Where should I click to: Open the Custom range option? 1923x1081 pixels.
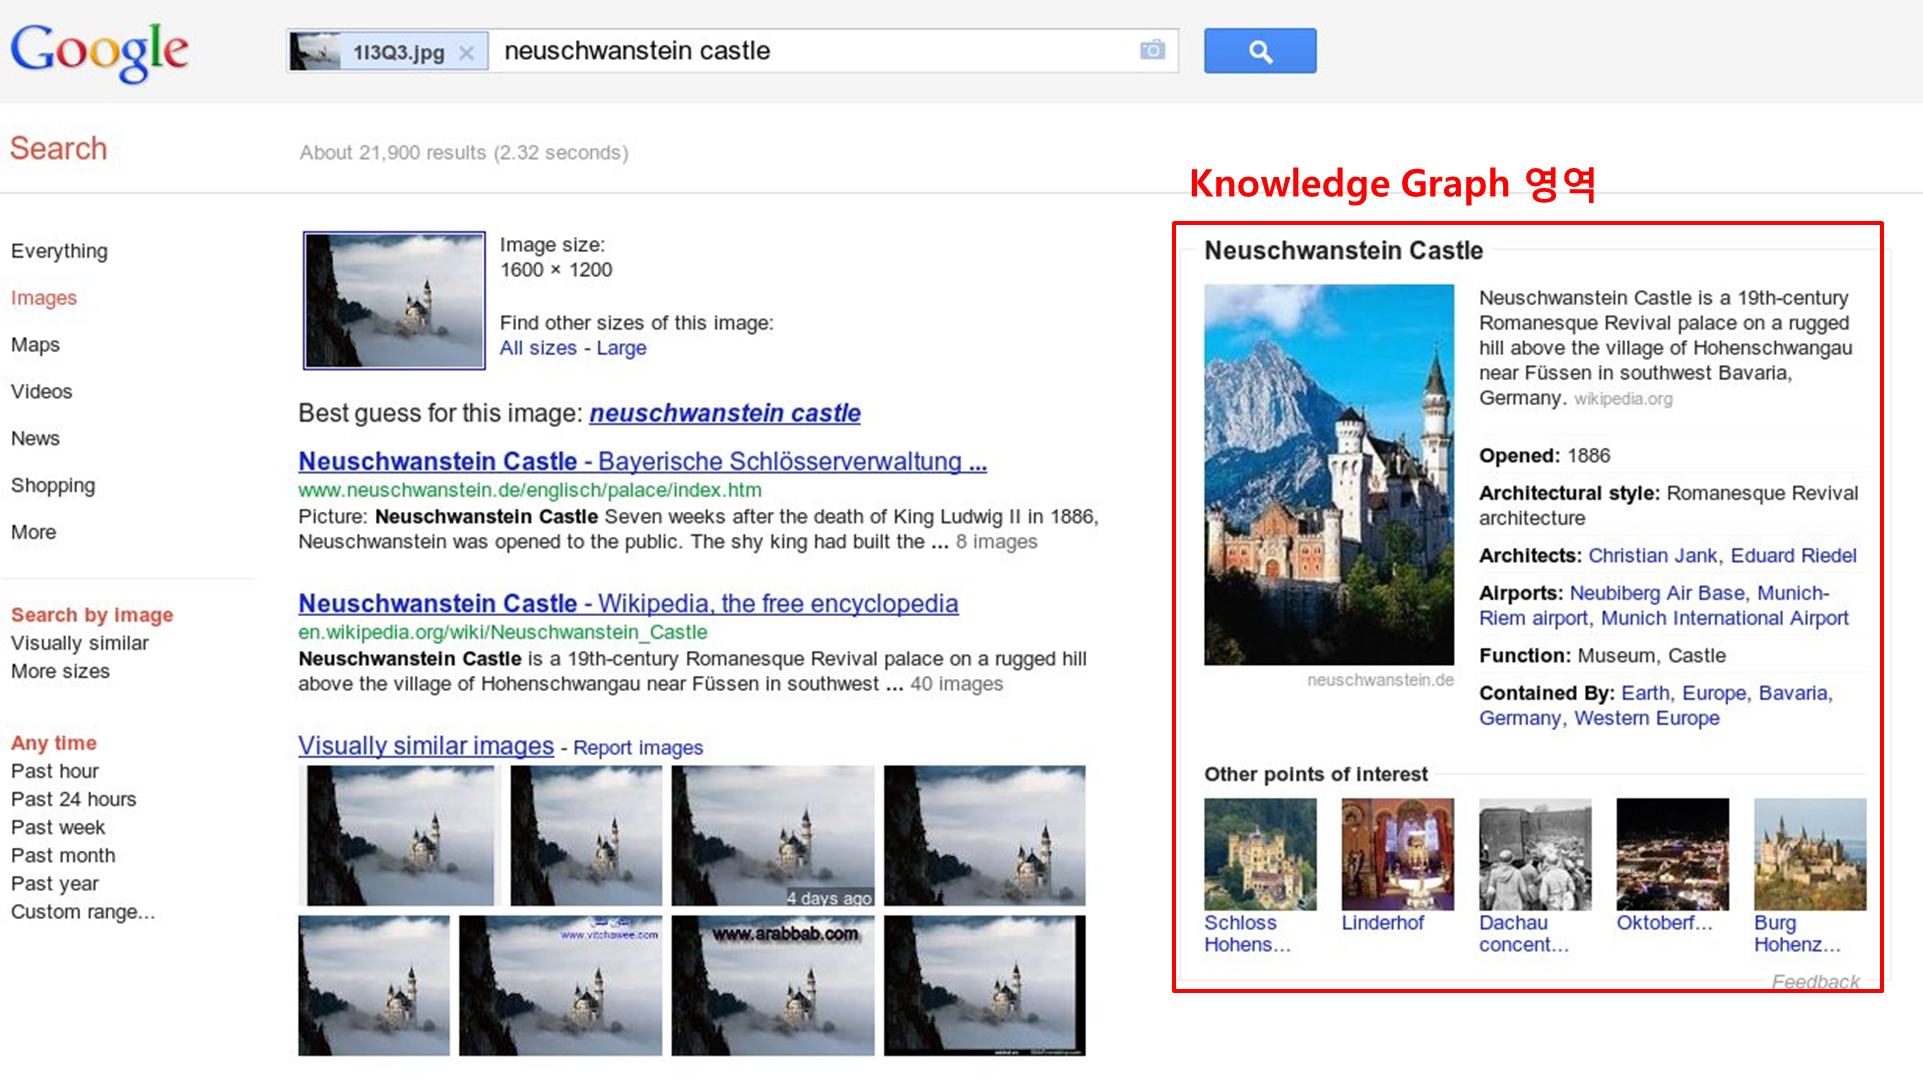pyautogui.click(x=83, y=912)
